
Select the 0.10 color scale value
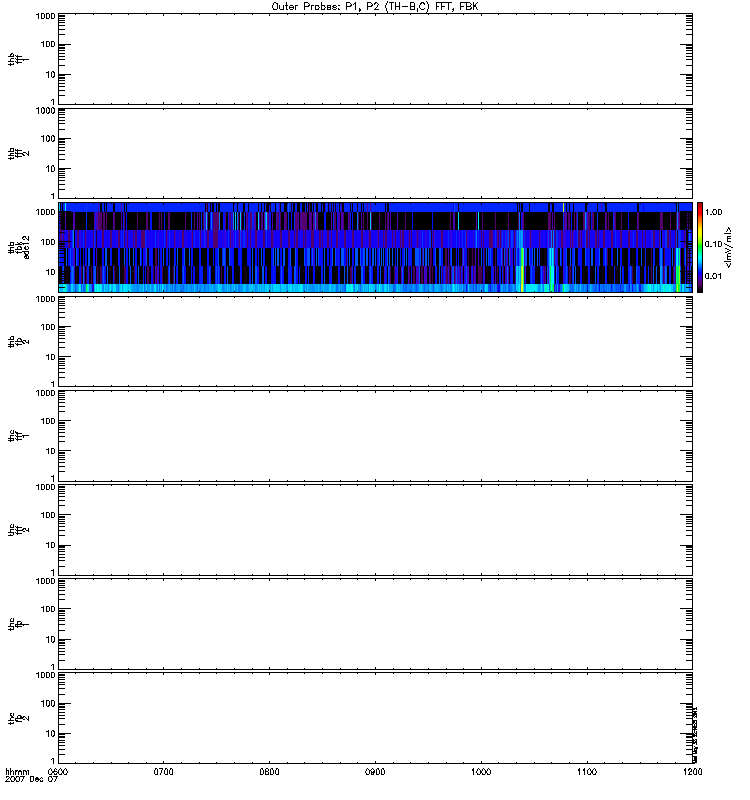coord(713,244)
